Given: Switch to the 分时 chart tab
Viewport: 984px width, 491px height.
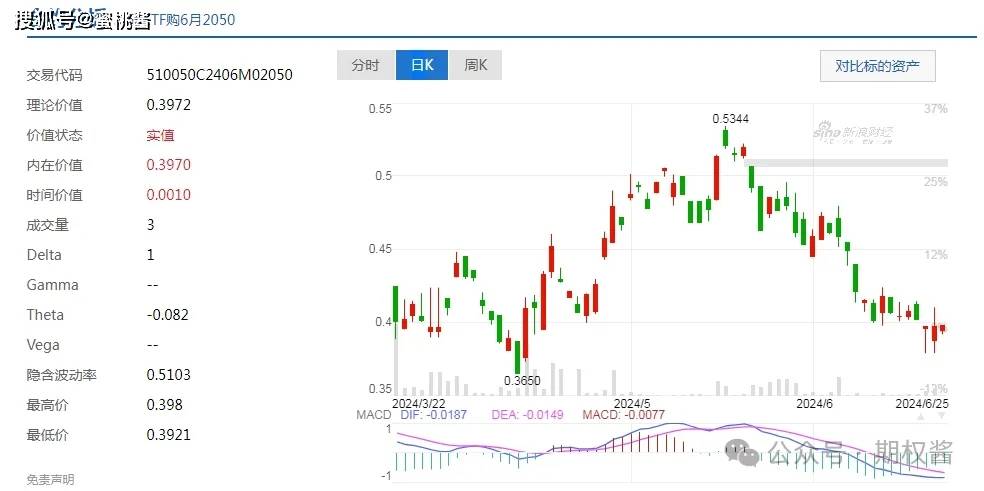Looking at the screenshot, I should (365, 66).
